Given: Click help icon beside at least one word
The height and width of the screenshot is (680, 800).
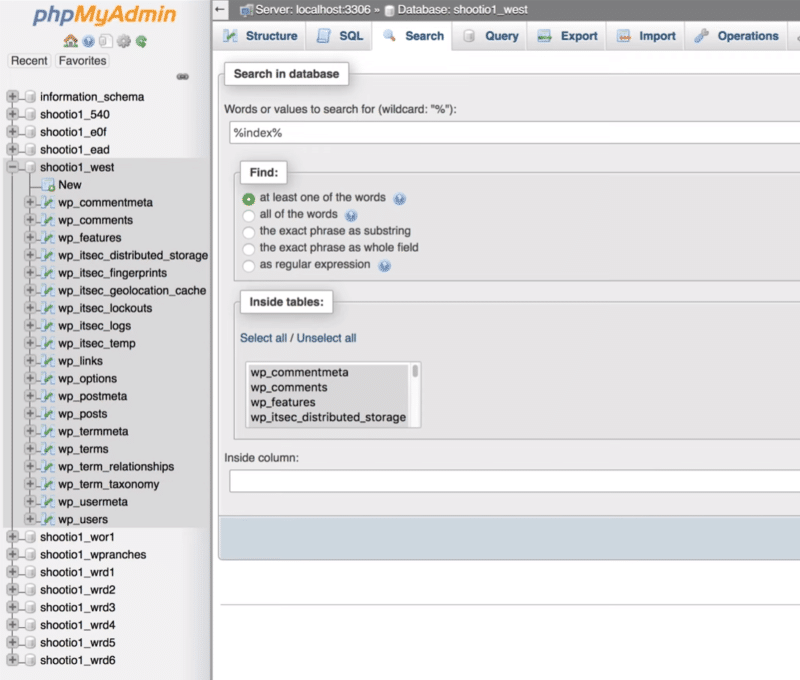Looking at the screenshot, I should pos(399,198).
